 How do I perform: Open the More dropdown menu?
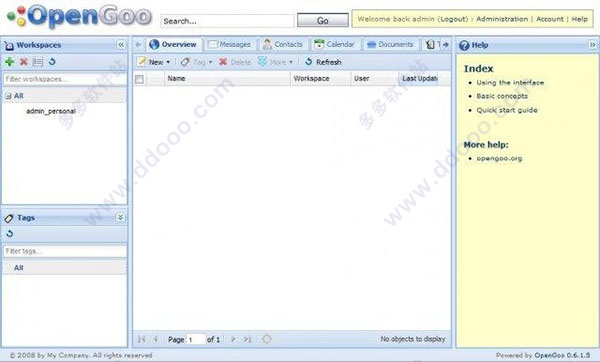pos(276,62)
